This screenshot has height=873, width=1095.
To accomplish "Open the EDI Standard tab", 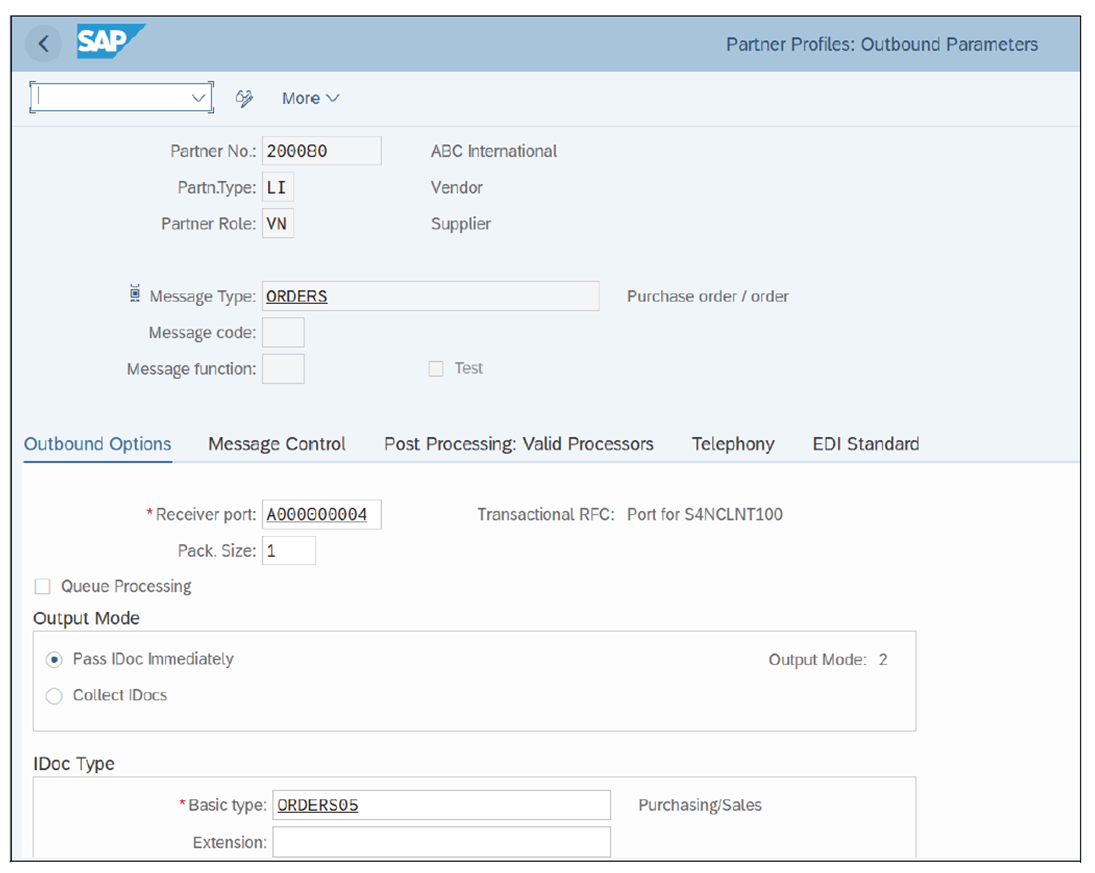I will tap(865, 444).
